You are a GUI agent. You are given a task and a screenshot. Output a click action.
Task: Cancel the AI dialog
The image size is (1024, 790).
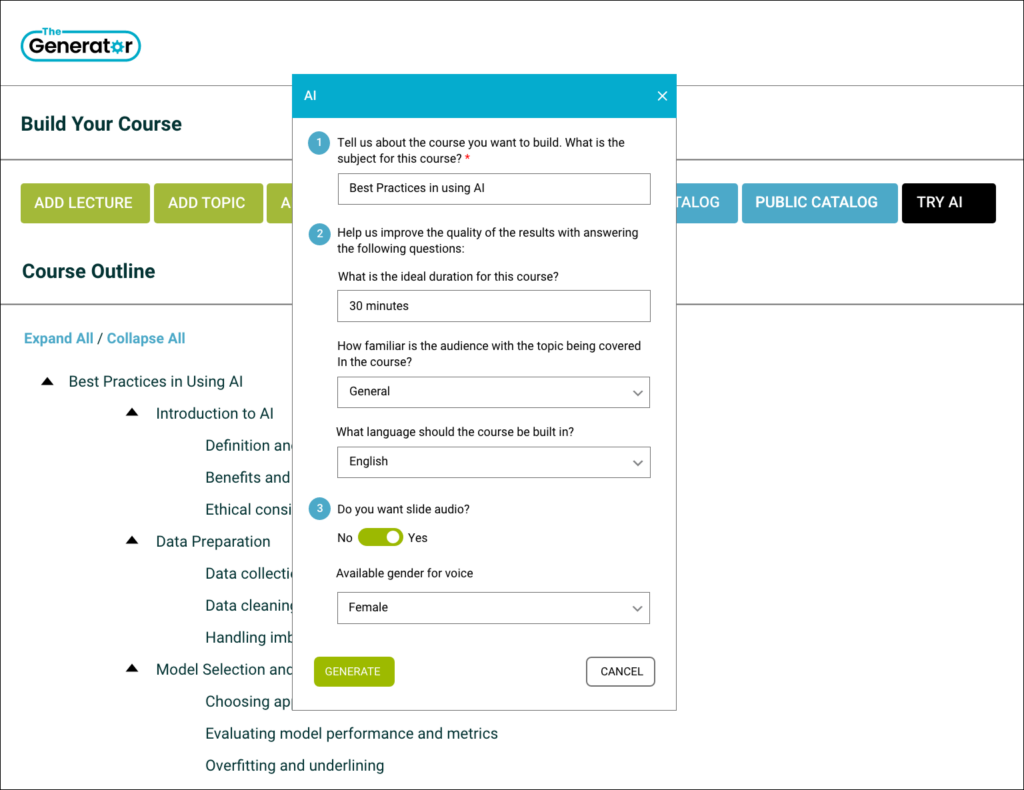[620, 672]
